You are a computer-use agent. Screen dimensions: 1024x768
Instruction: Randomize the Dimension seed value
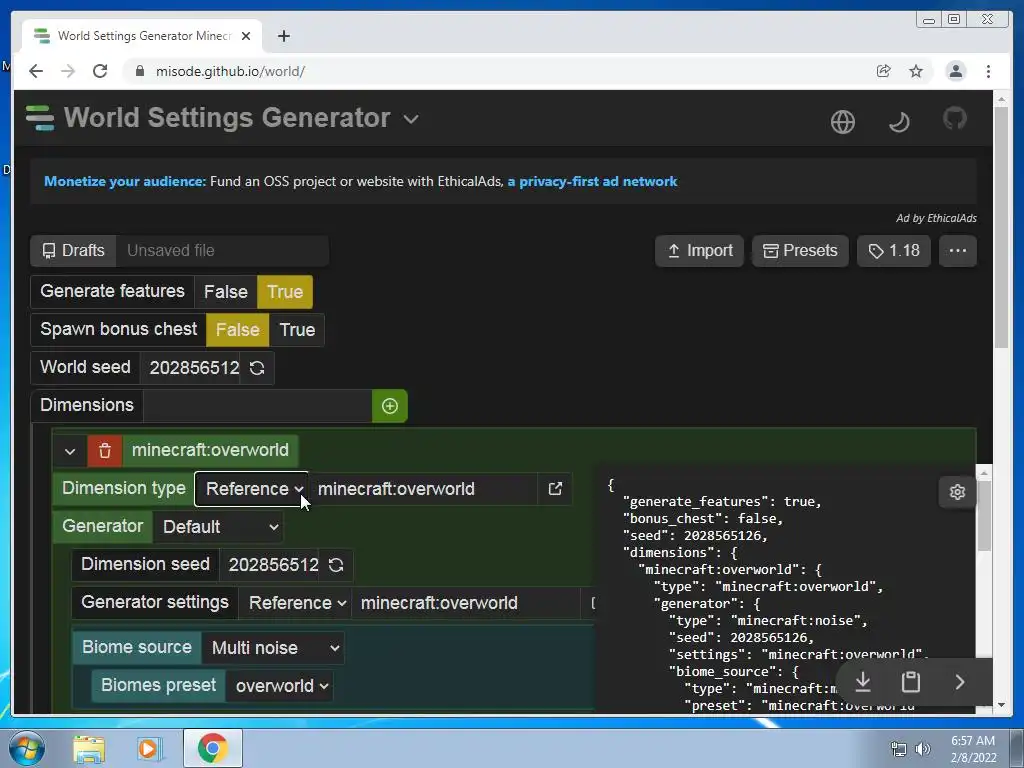[x=336, y=565]
